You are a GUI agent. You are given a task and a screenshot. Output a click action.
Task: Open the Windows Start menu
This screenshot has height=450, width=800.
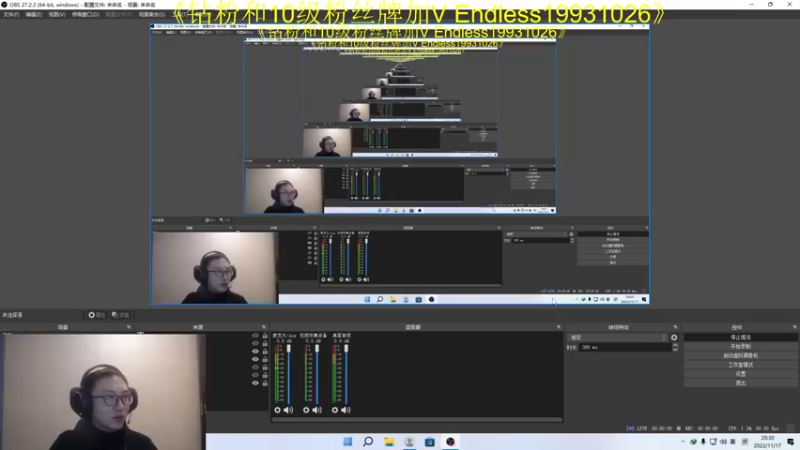pyautogui.click(x=347, y=441)
